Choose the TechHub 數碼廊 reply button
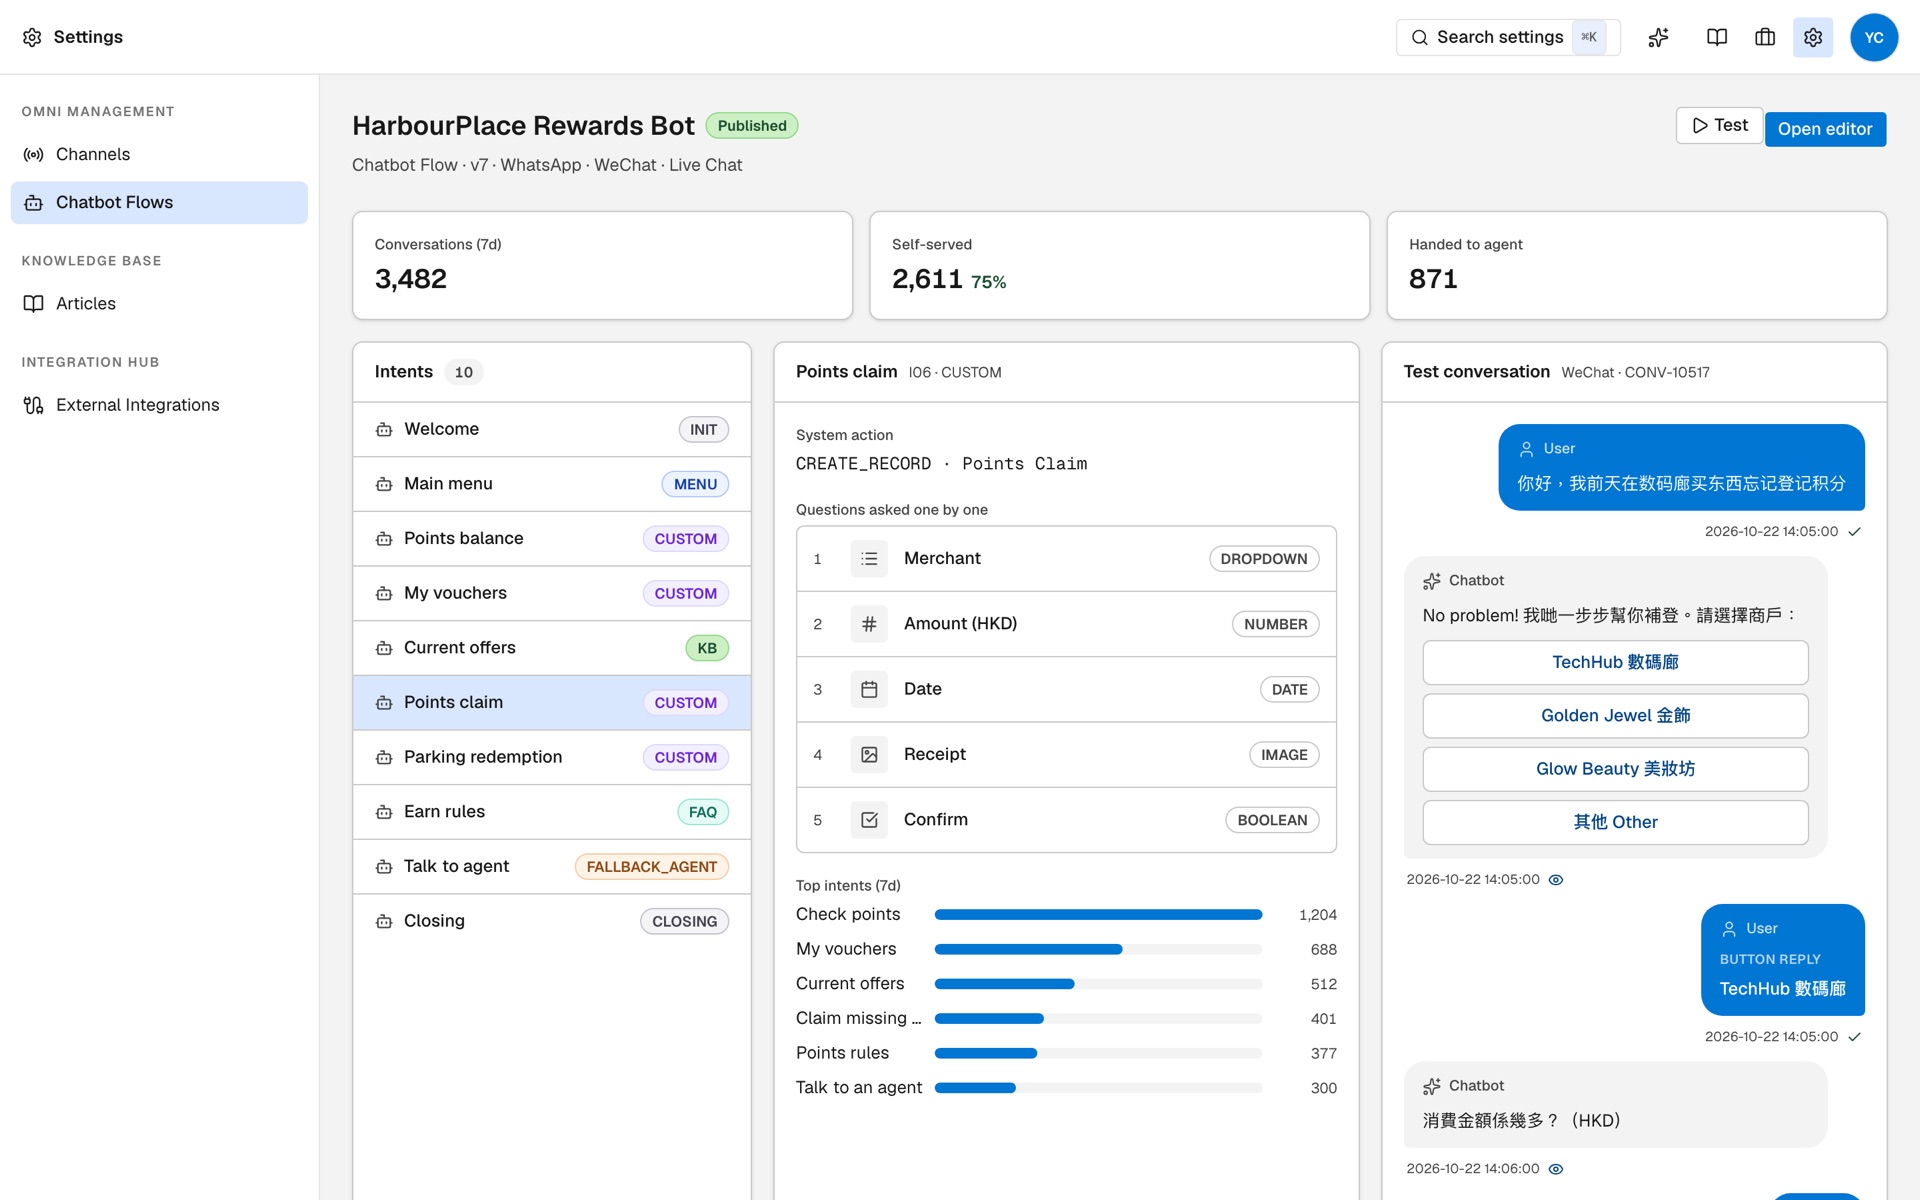The width and height of the screenshot is (1920, 1200). (x=1615, y=662)
